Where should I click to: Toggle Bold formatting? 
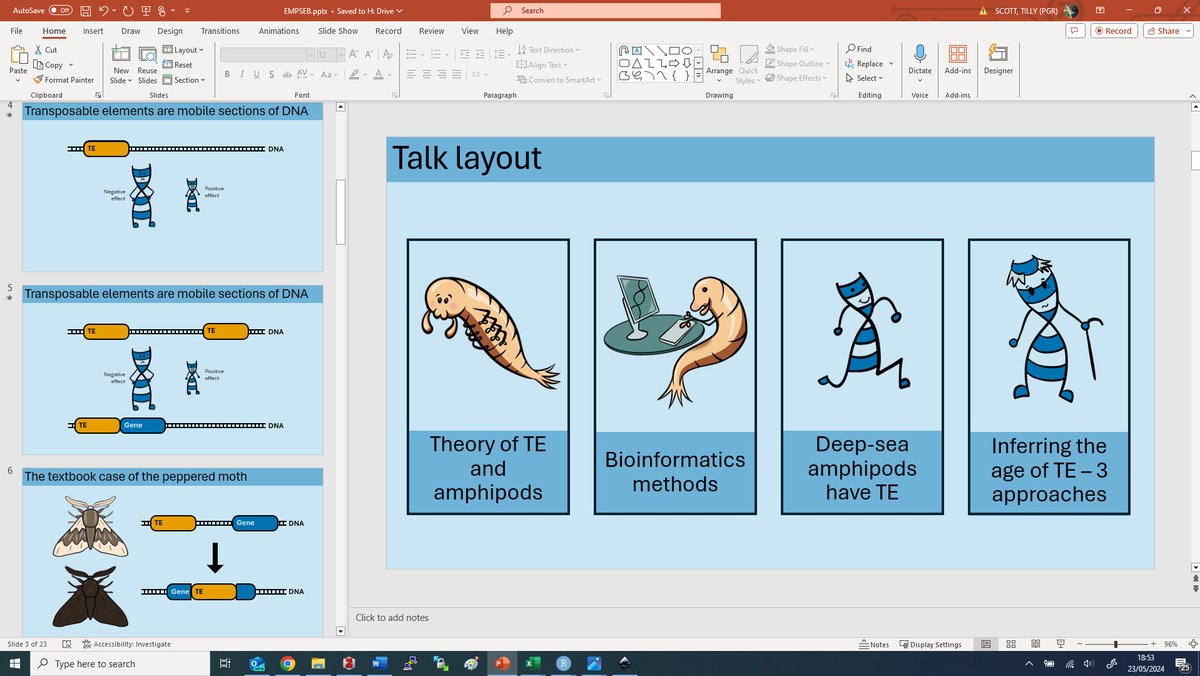click(227, 75)
